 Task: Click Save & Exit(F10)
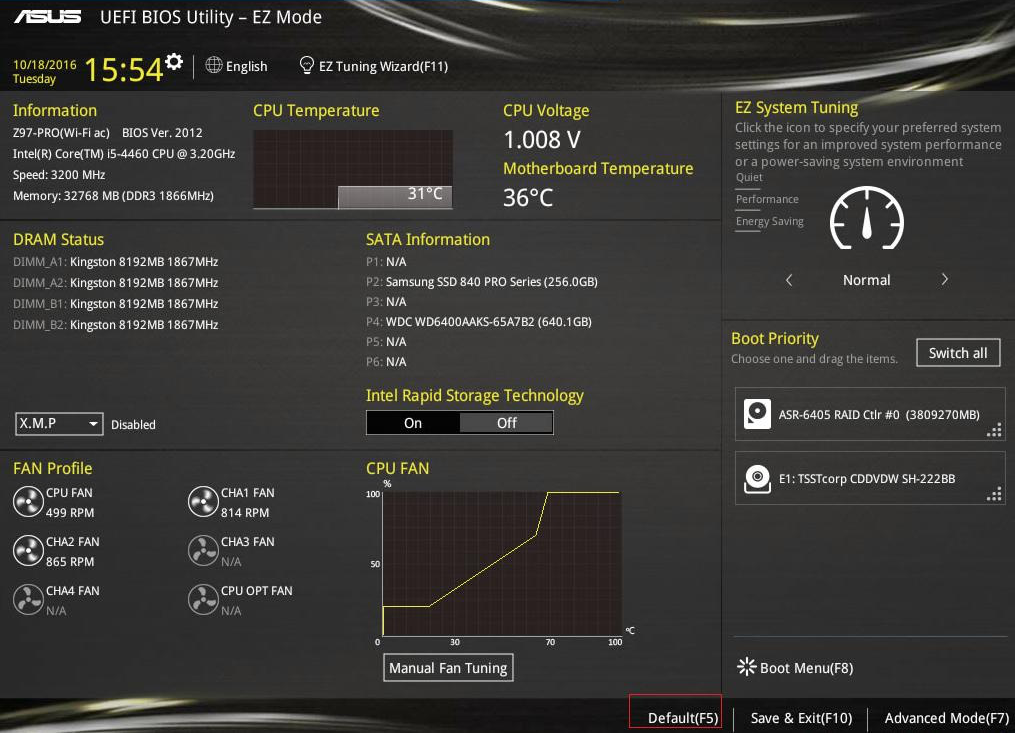click(801, 717)
